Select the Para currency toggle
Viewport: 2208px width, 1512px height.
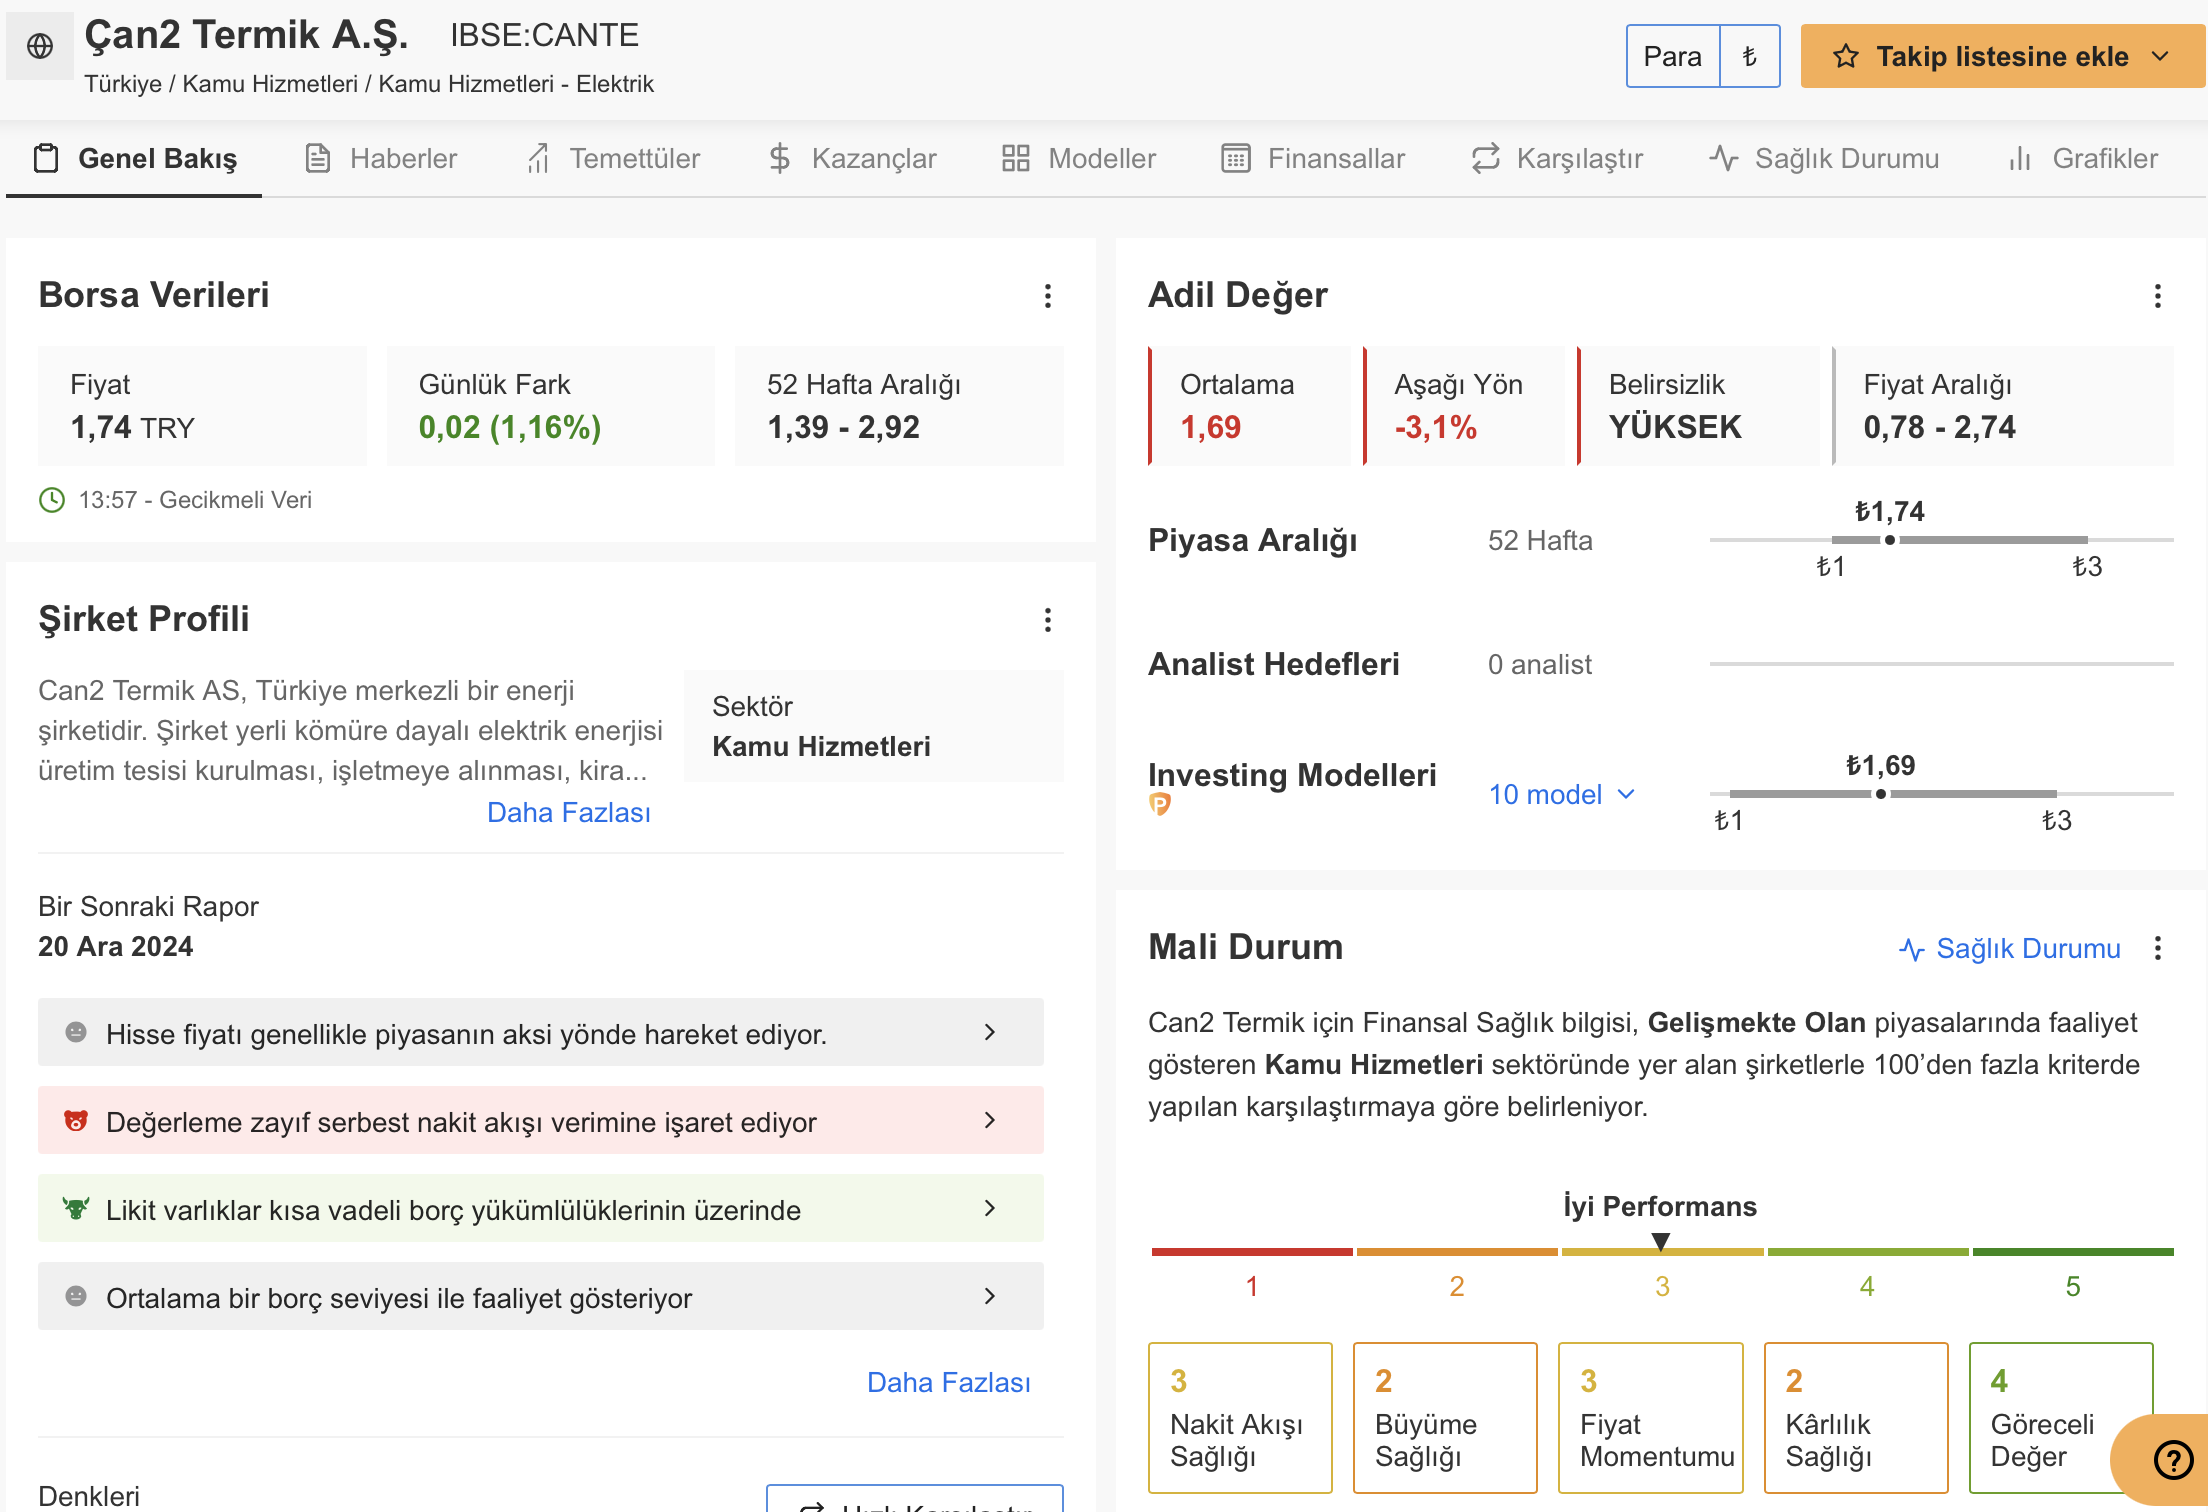(1673, 56)
